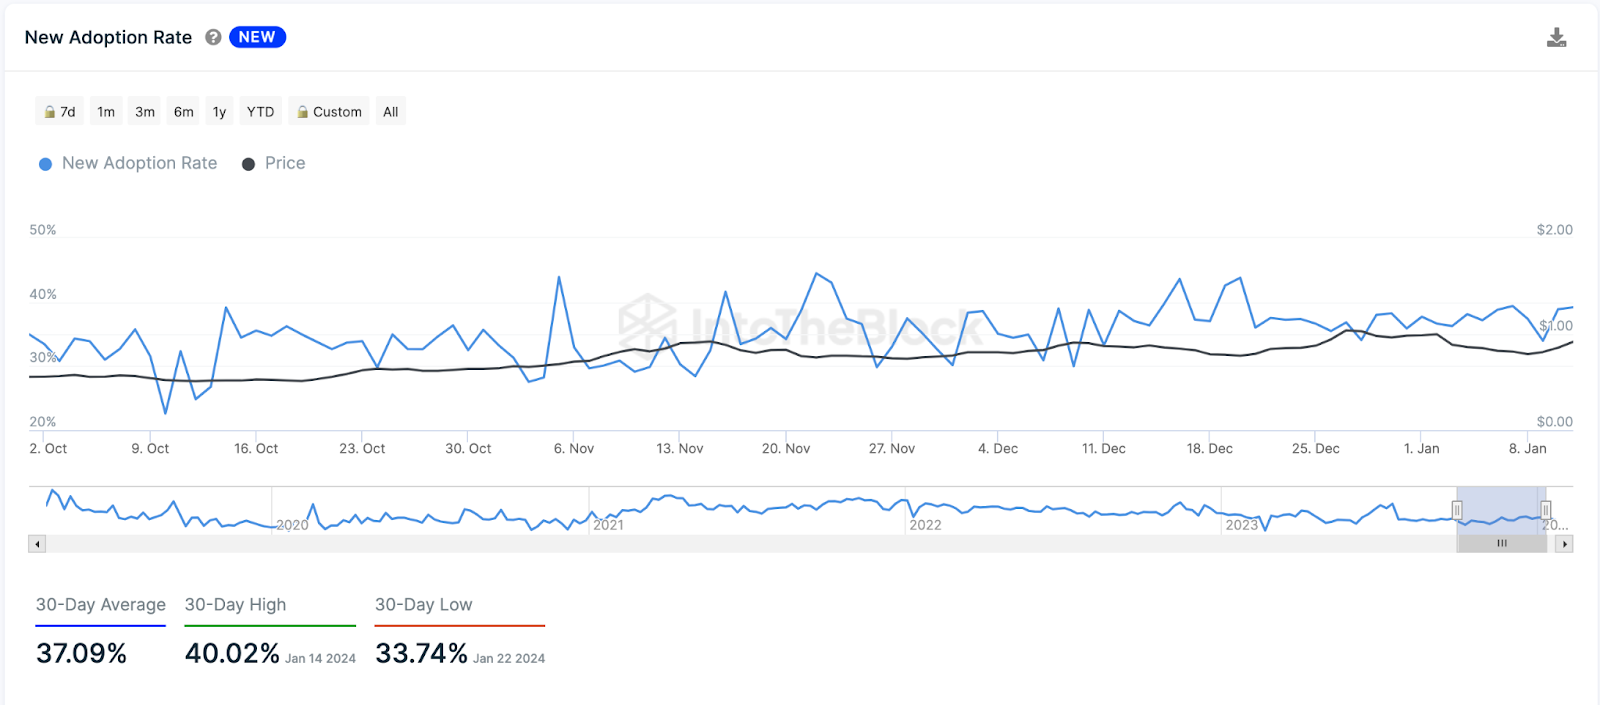This screenshot has height=705, width=1600.
Task: Switch to the 6m time range
Action: tap(184, 111)
